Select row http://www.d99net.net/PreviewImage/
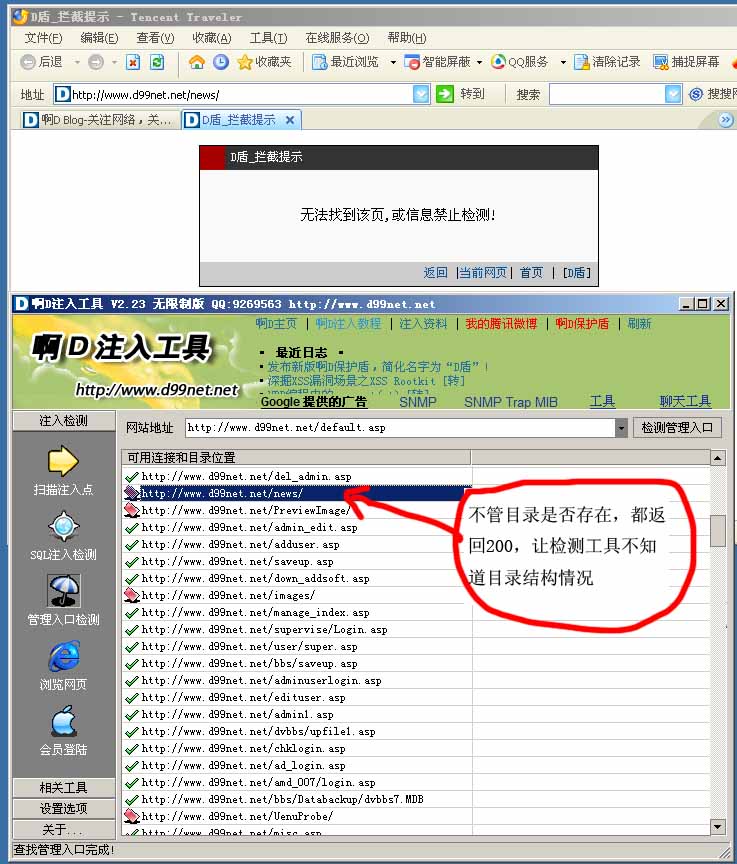 (x=297, y=510)
